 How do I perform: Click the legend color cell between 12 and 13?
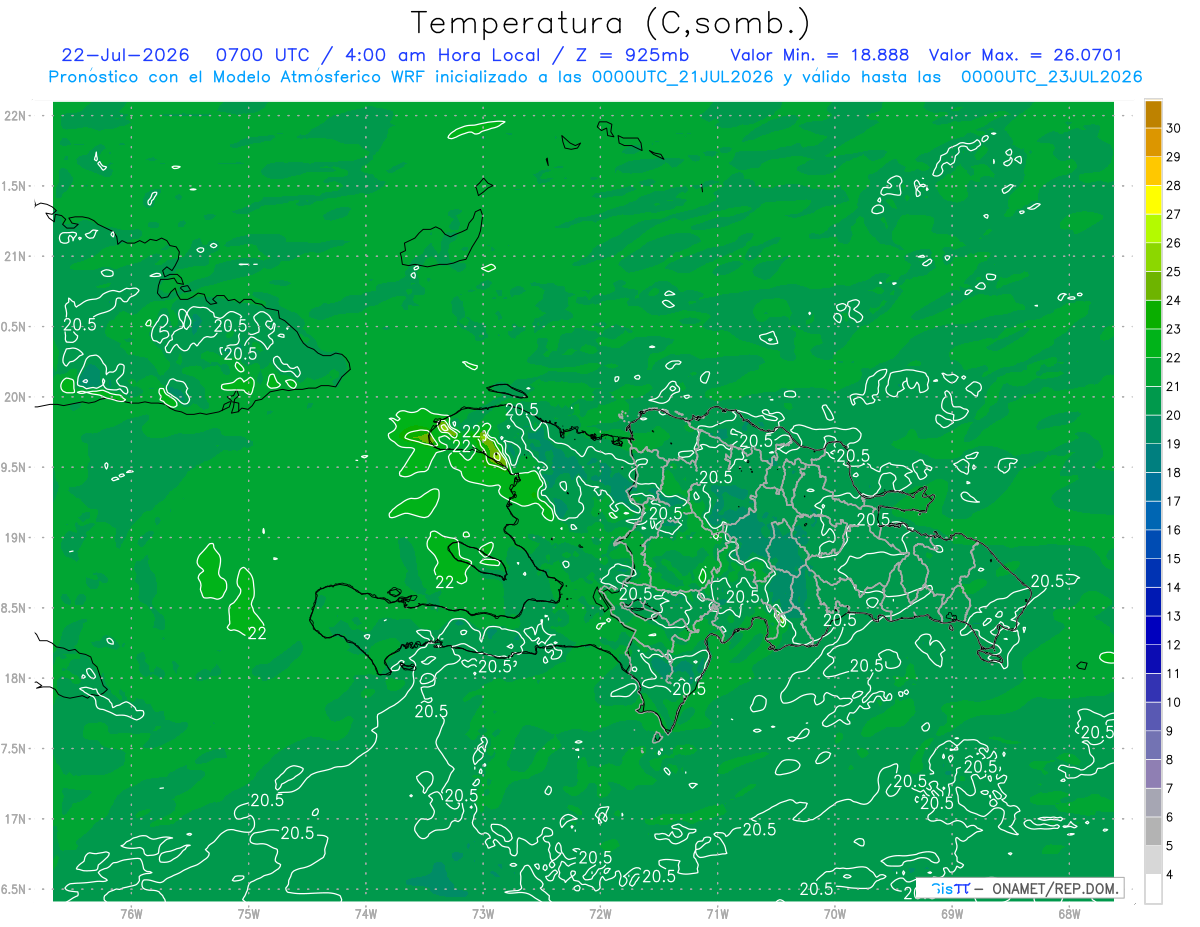coord(1153,630)
